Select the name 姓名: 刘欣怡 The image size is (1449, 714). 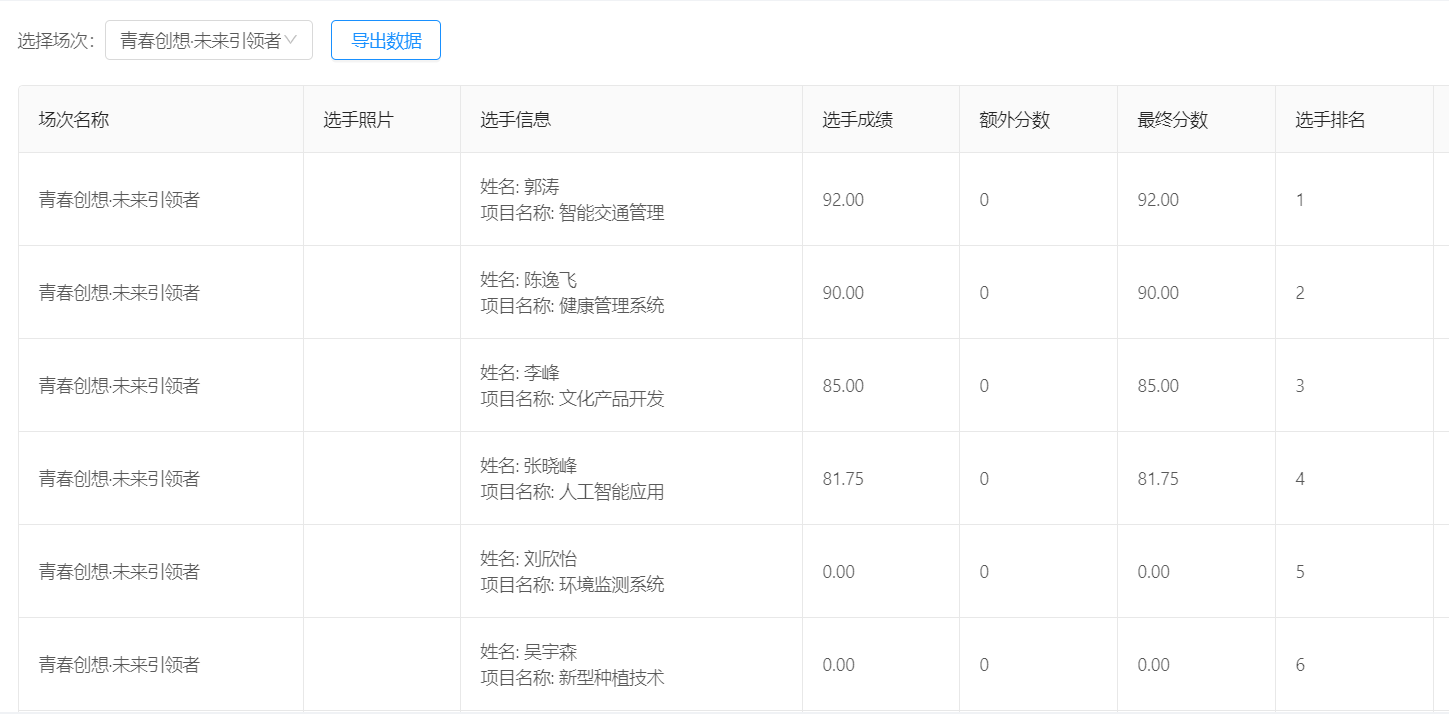(x=529, y=559)
